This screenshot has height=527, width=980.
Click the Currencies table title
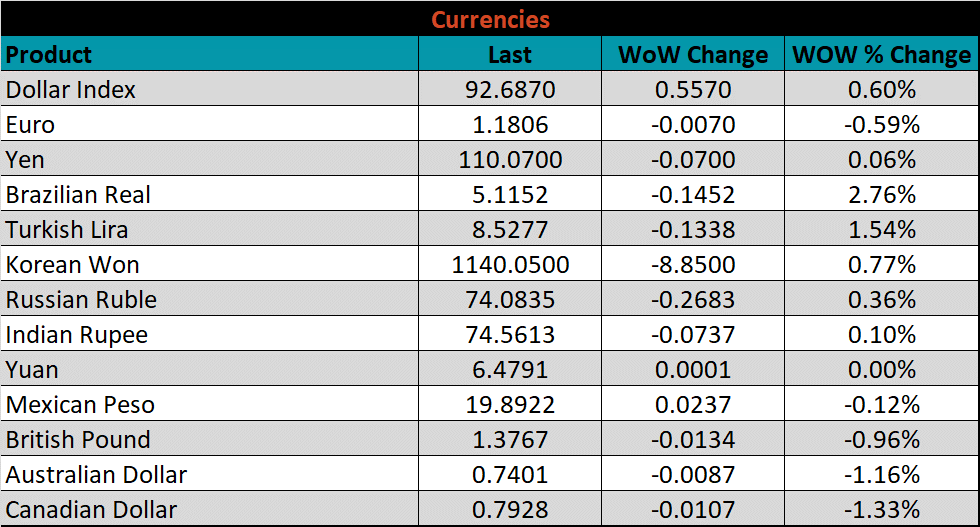[x=490, y=19]
